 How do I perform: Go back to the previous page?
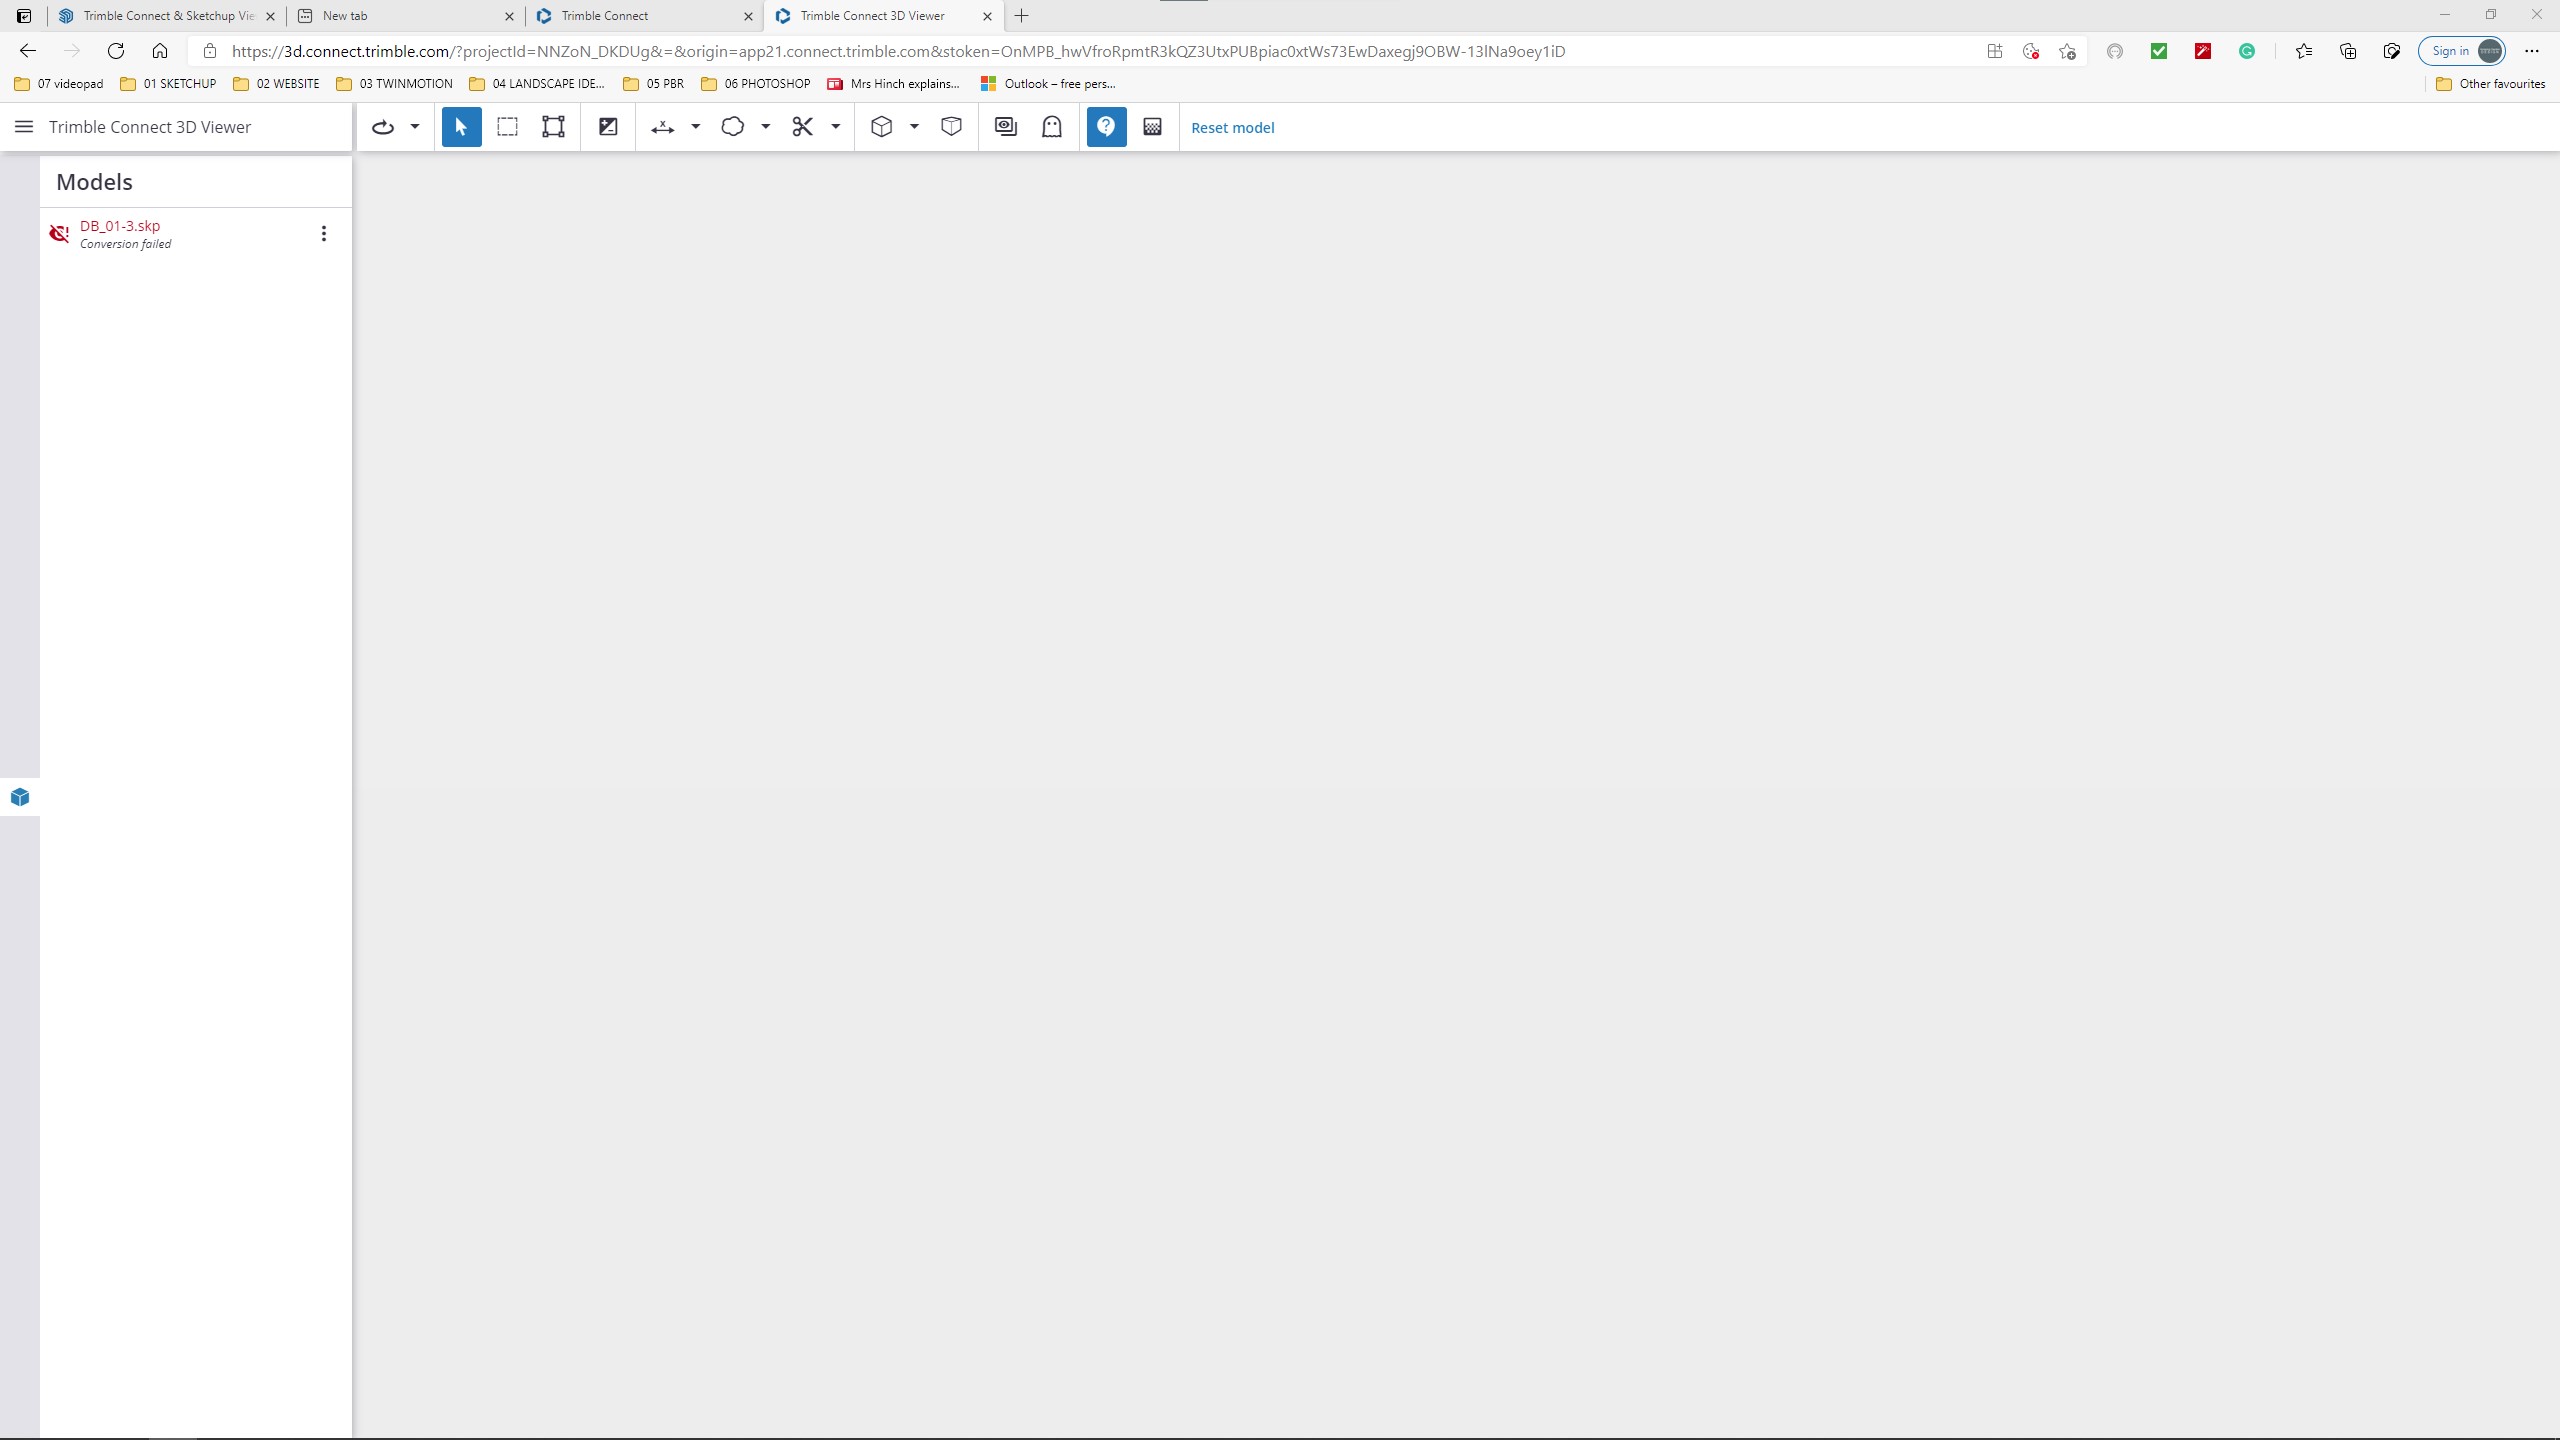coord(28,51)
